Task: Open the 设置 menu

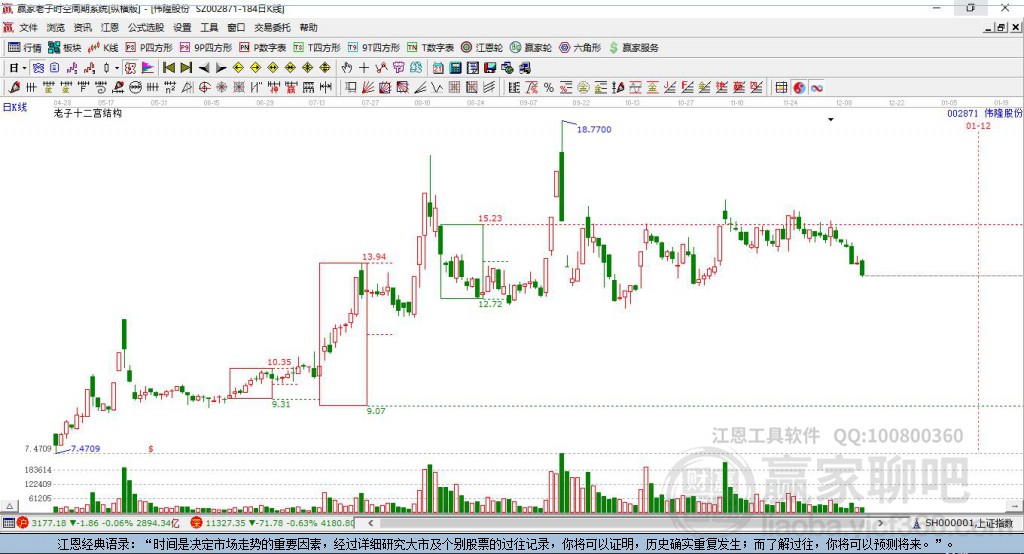Action: (x=182, y=27)
